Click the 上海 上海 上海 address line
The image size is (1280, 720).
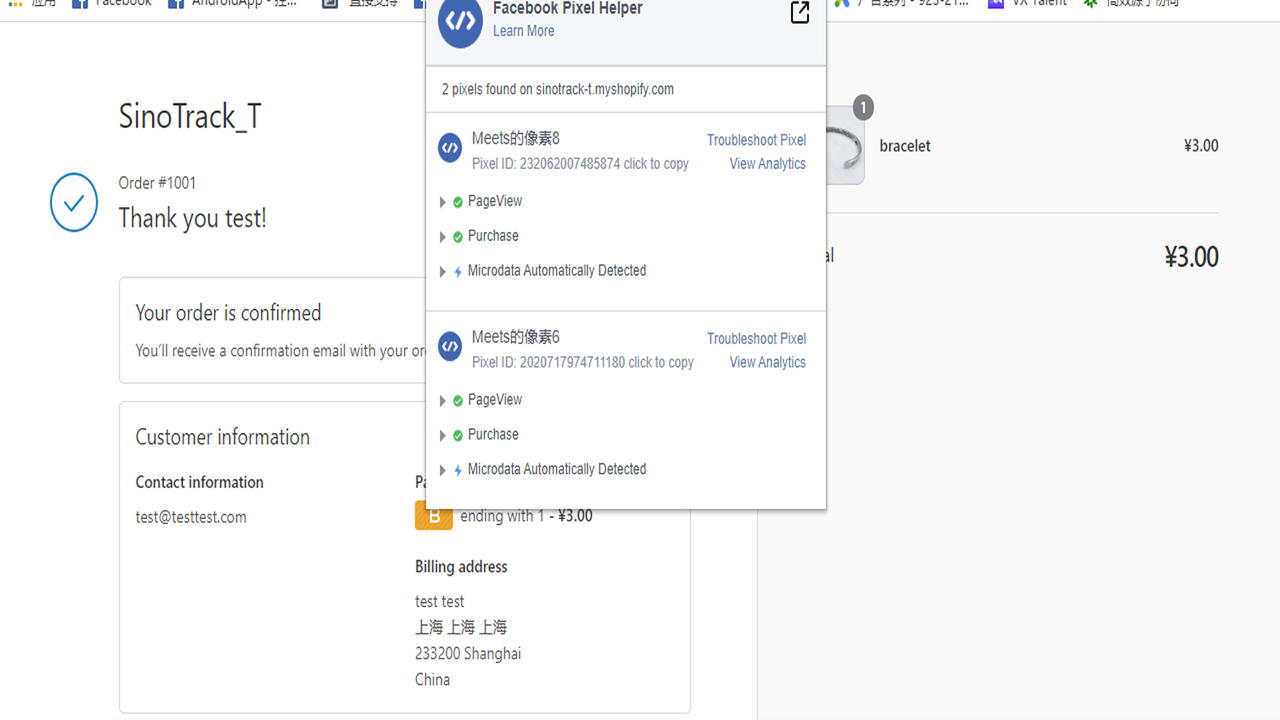click(461, 628)
